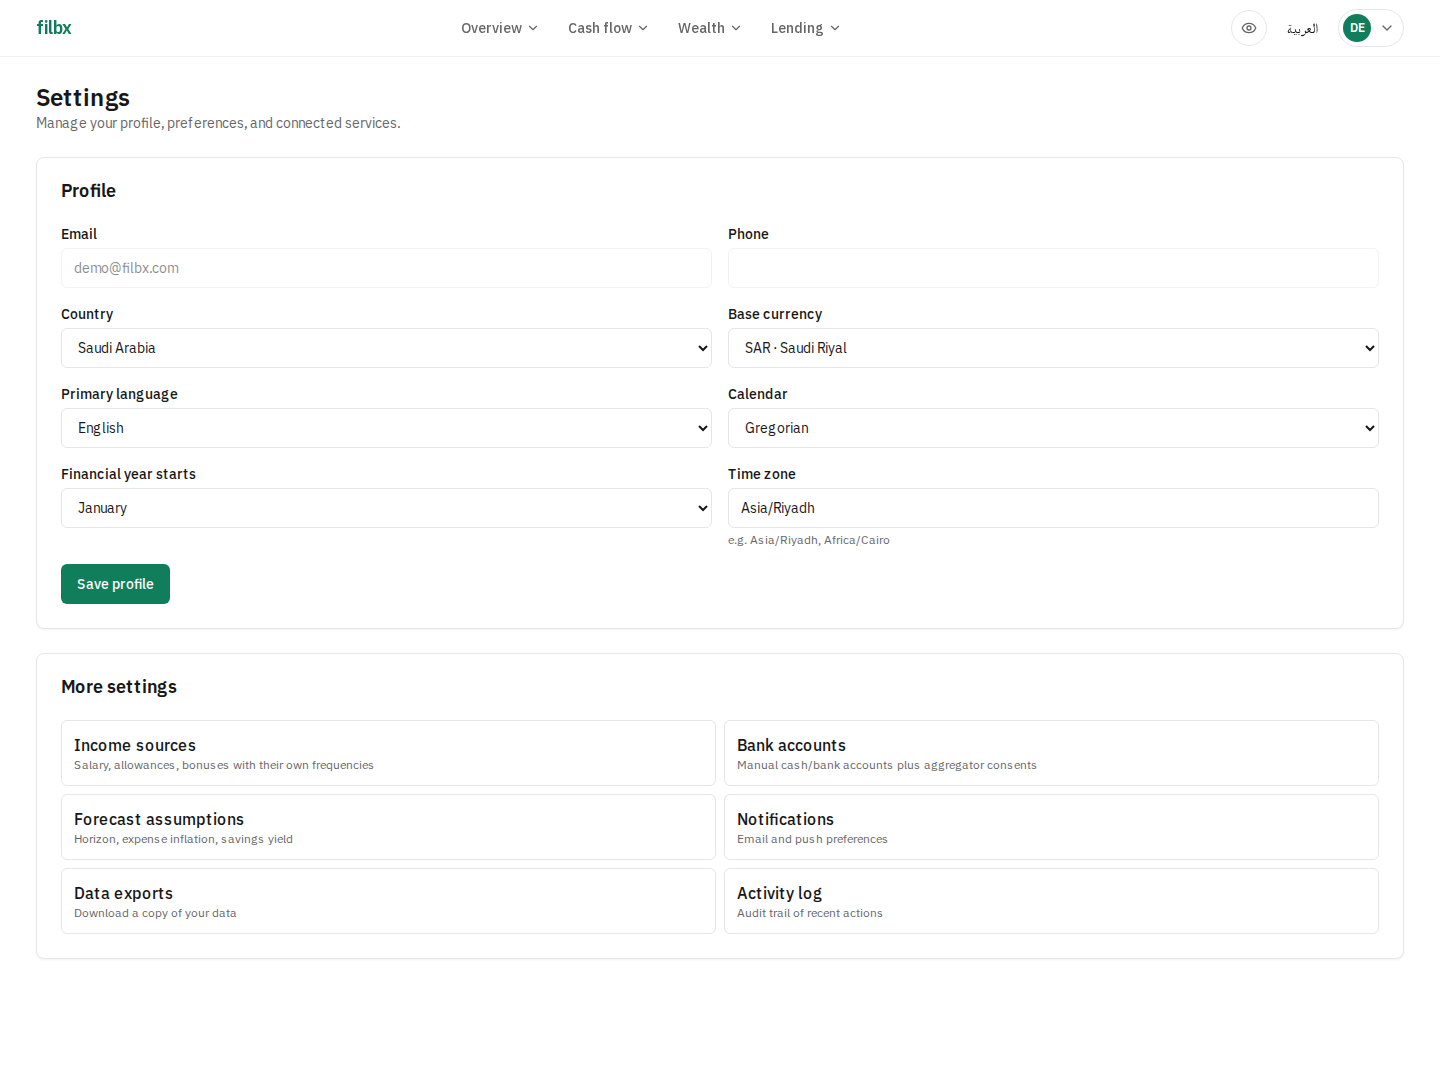Open the Base currency dropdown
The image size is (1440, 1080).
[x=1053, y=348]
